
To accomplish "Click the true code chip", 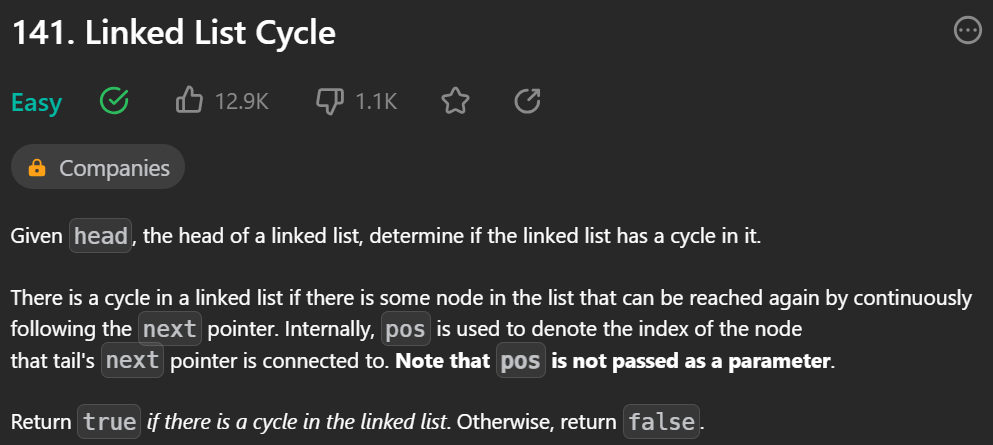I will coord(109,422).
